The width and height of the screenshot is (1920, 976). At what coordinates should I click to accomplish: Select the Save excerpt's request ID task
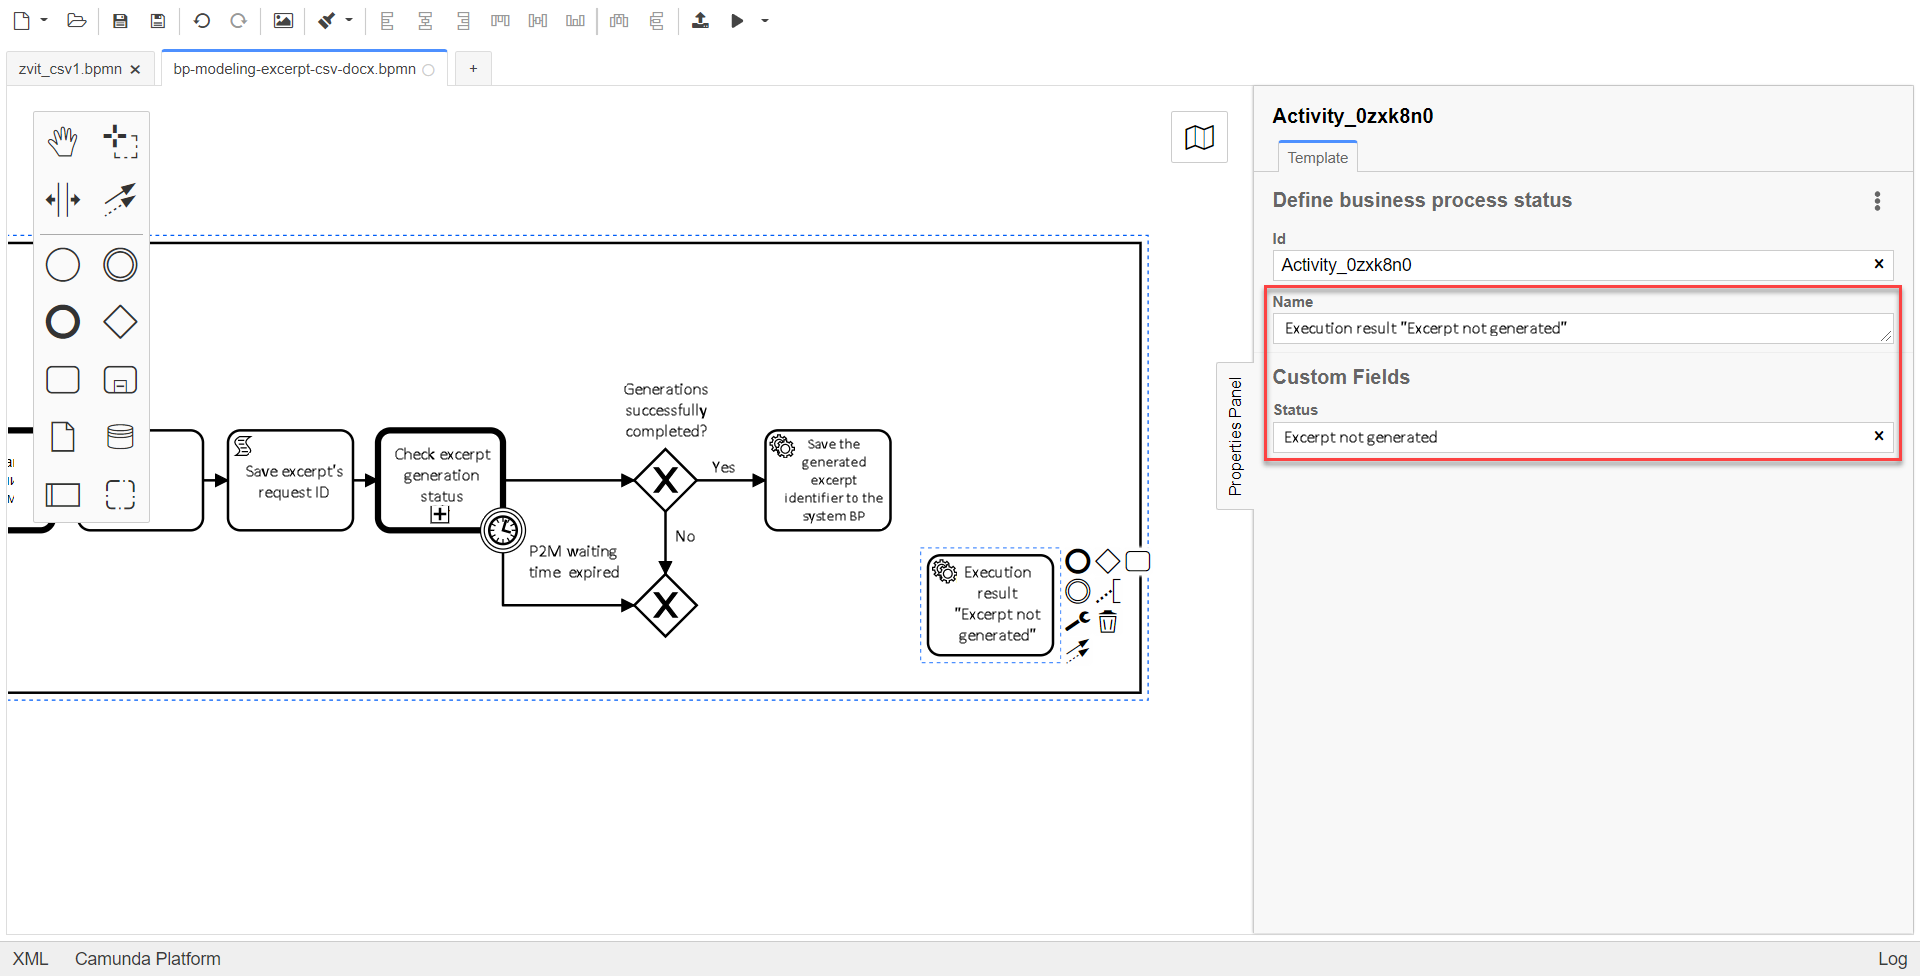point(291,481)
